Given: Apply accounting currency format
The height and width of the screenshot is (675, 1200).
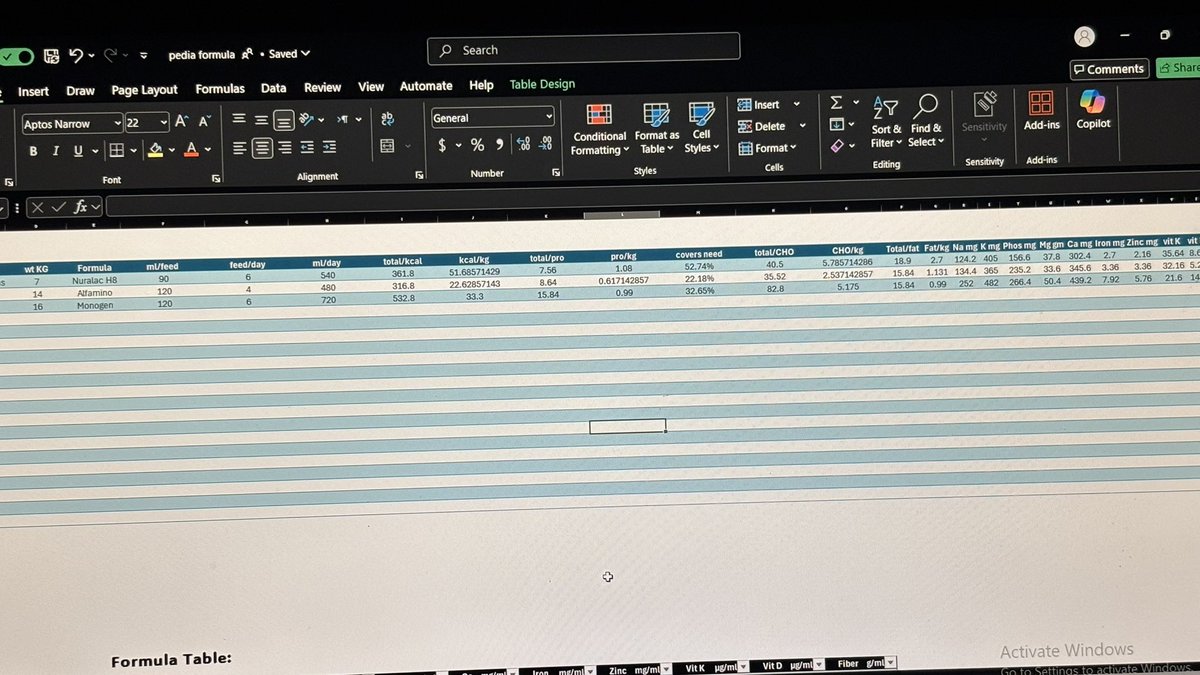Looking at the screenshot, I should pyautogui.click(x=442, y=145).
